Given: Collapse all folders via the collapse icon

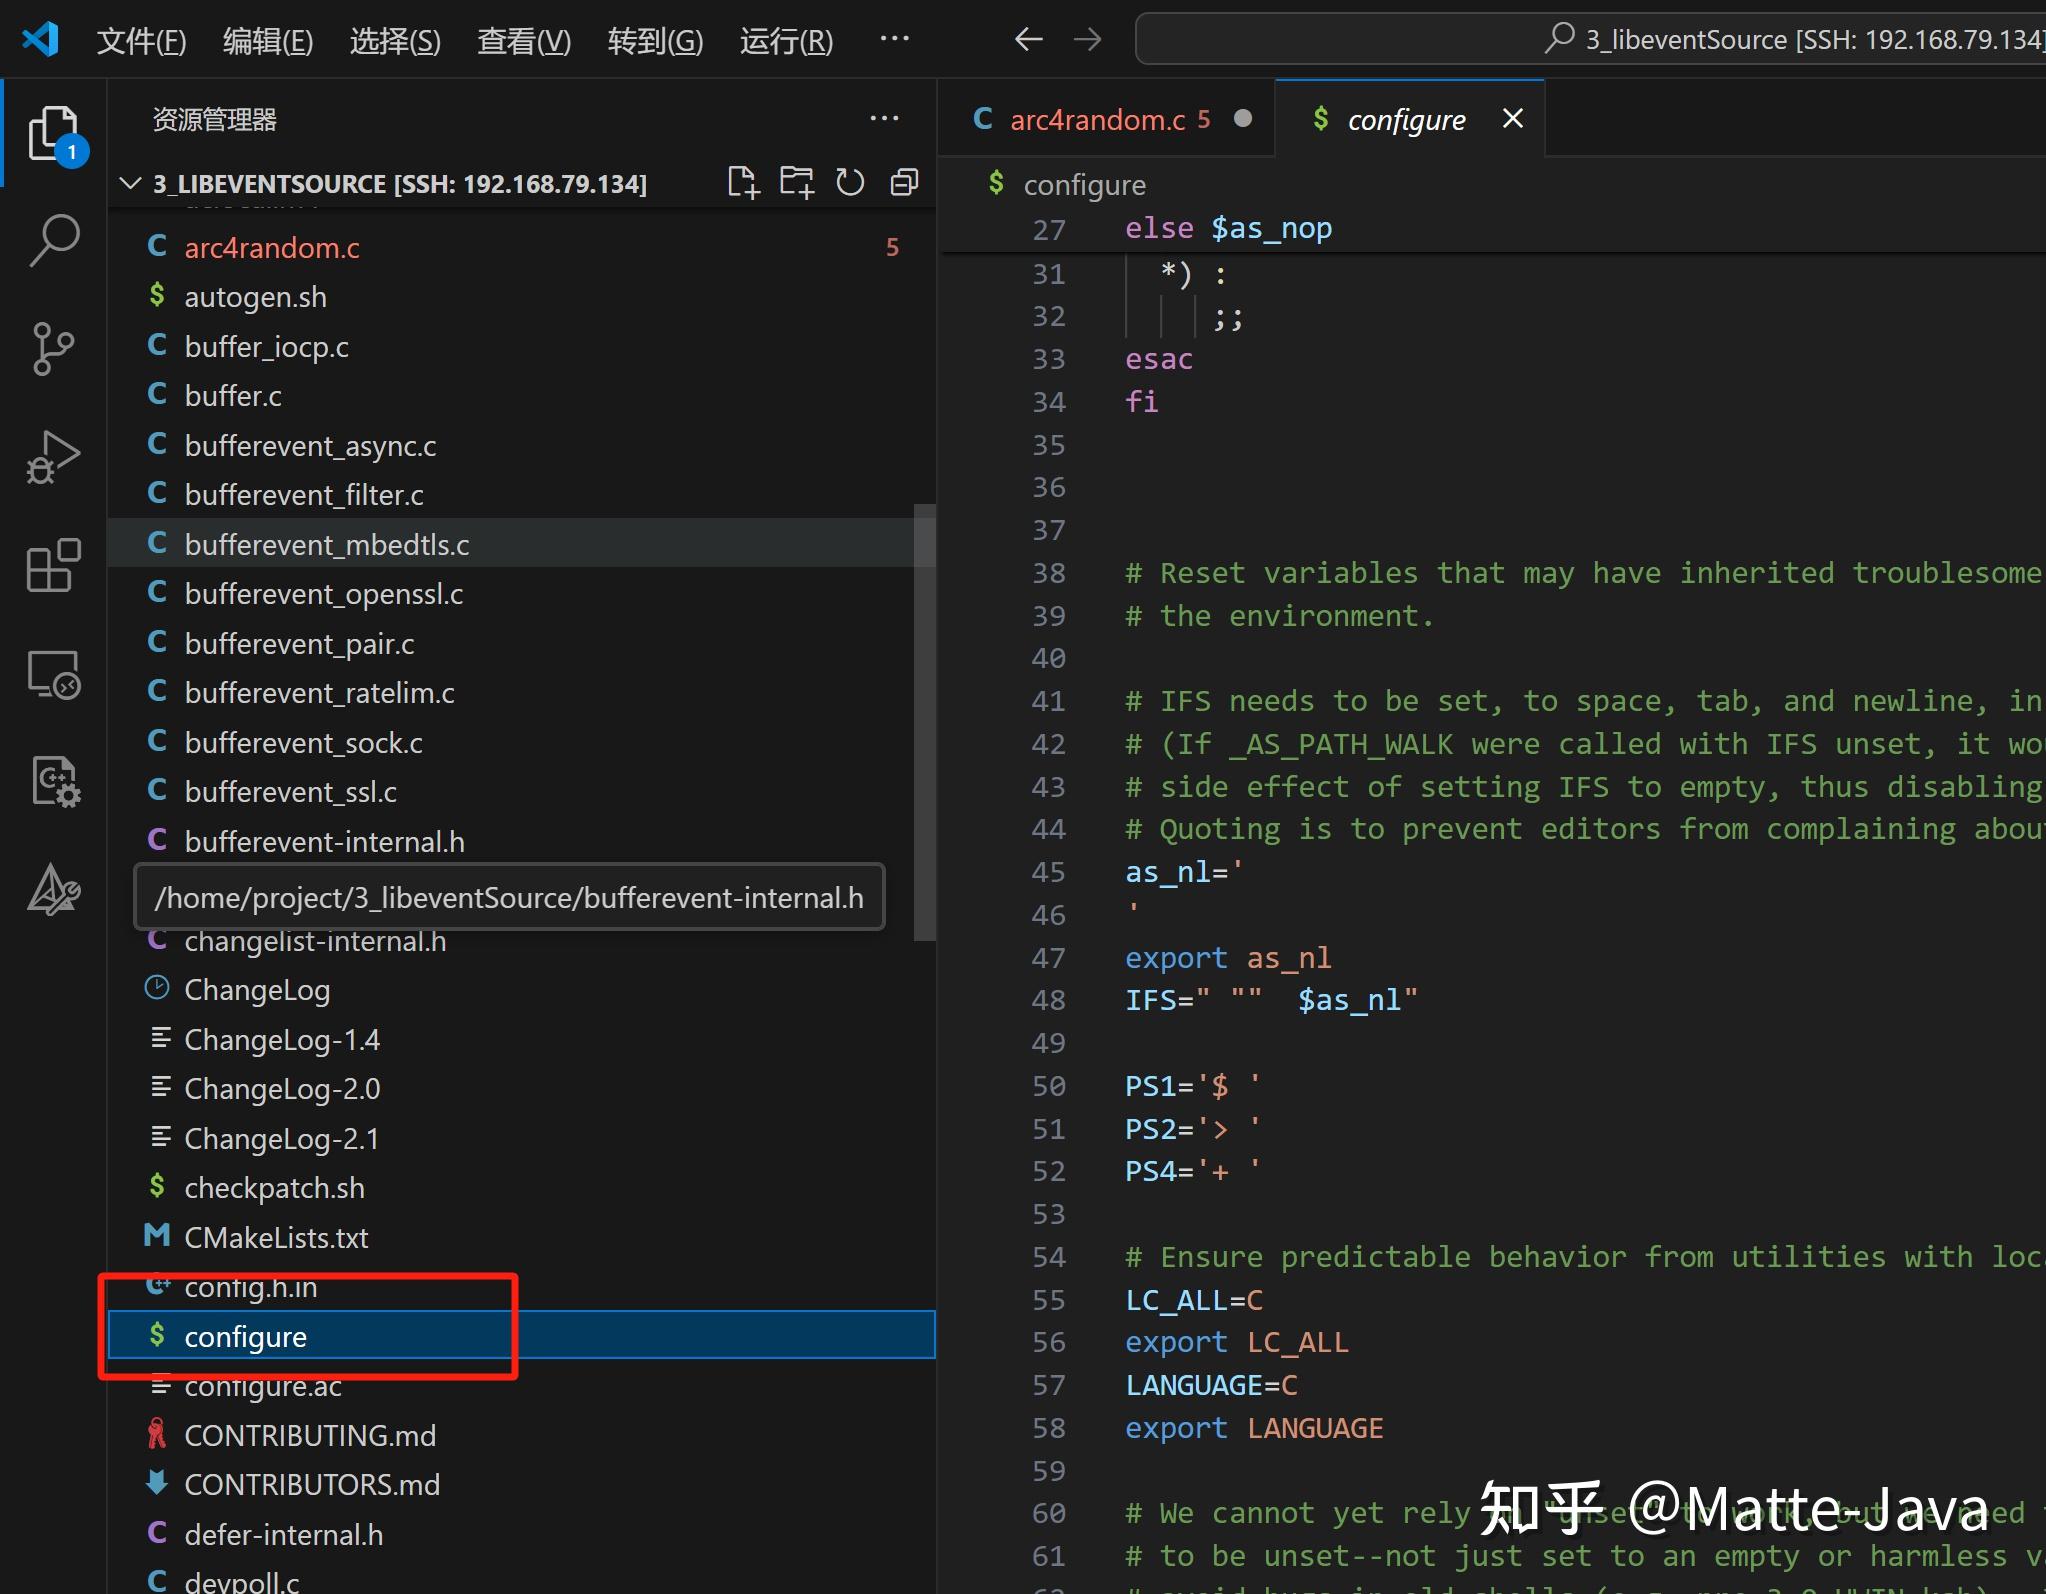Looking at the screenshot, I should click(x=903, y=182).
